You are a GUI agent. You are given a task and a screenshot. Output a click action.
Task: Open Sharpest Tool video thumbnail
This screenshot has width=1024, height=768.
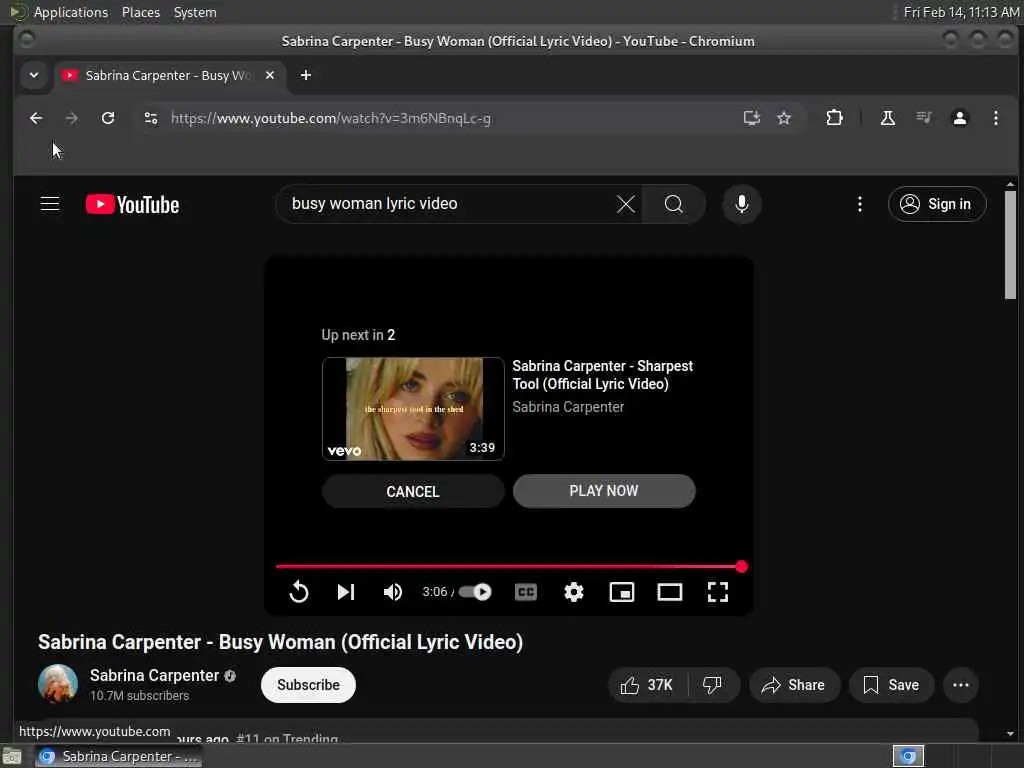coord(413,409)
